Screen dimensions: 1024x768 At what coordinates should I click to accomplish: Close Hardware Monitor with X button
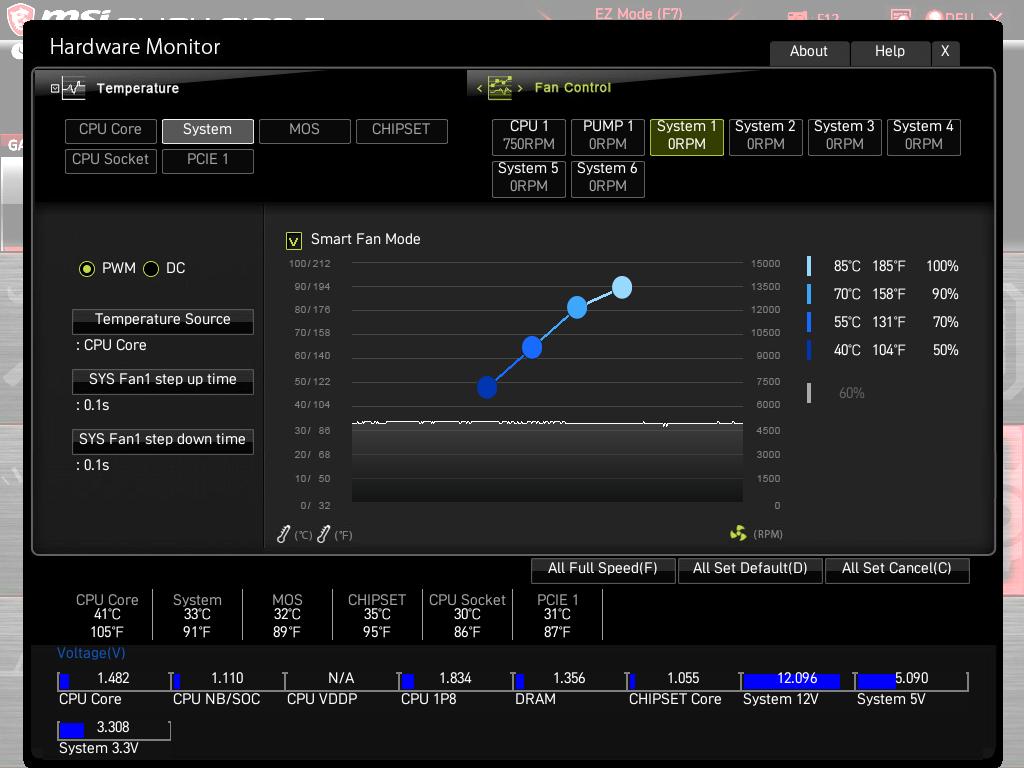[945, 52]
